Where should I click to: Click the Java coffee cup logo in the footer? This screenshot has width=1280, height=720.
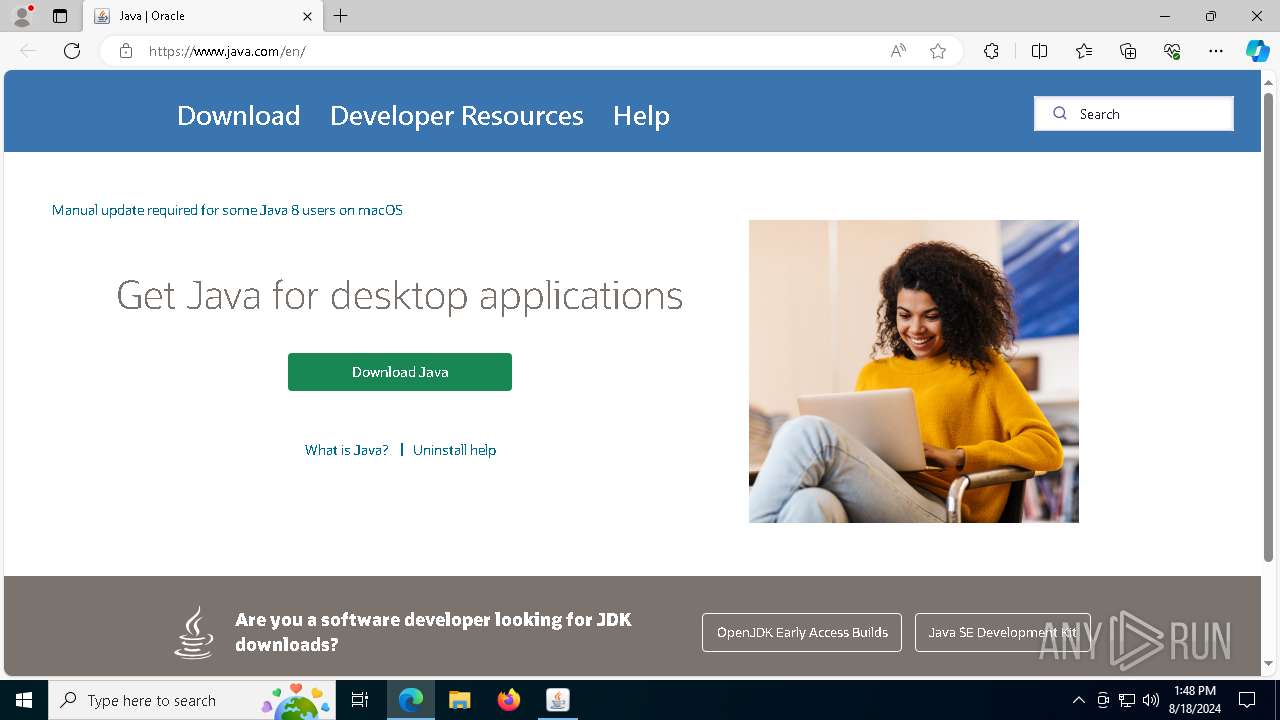click(194, 632)
